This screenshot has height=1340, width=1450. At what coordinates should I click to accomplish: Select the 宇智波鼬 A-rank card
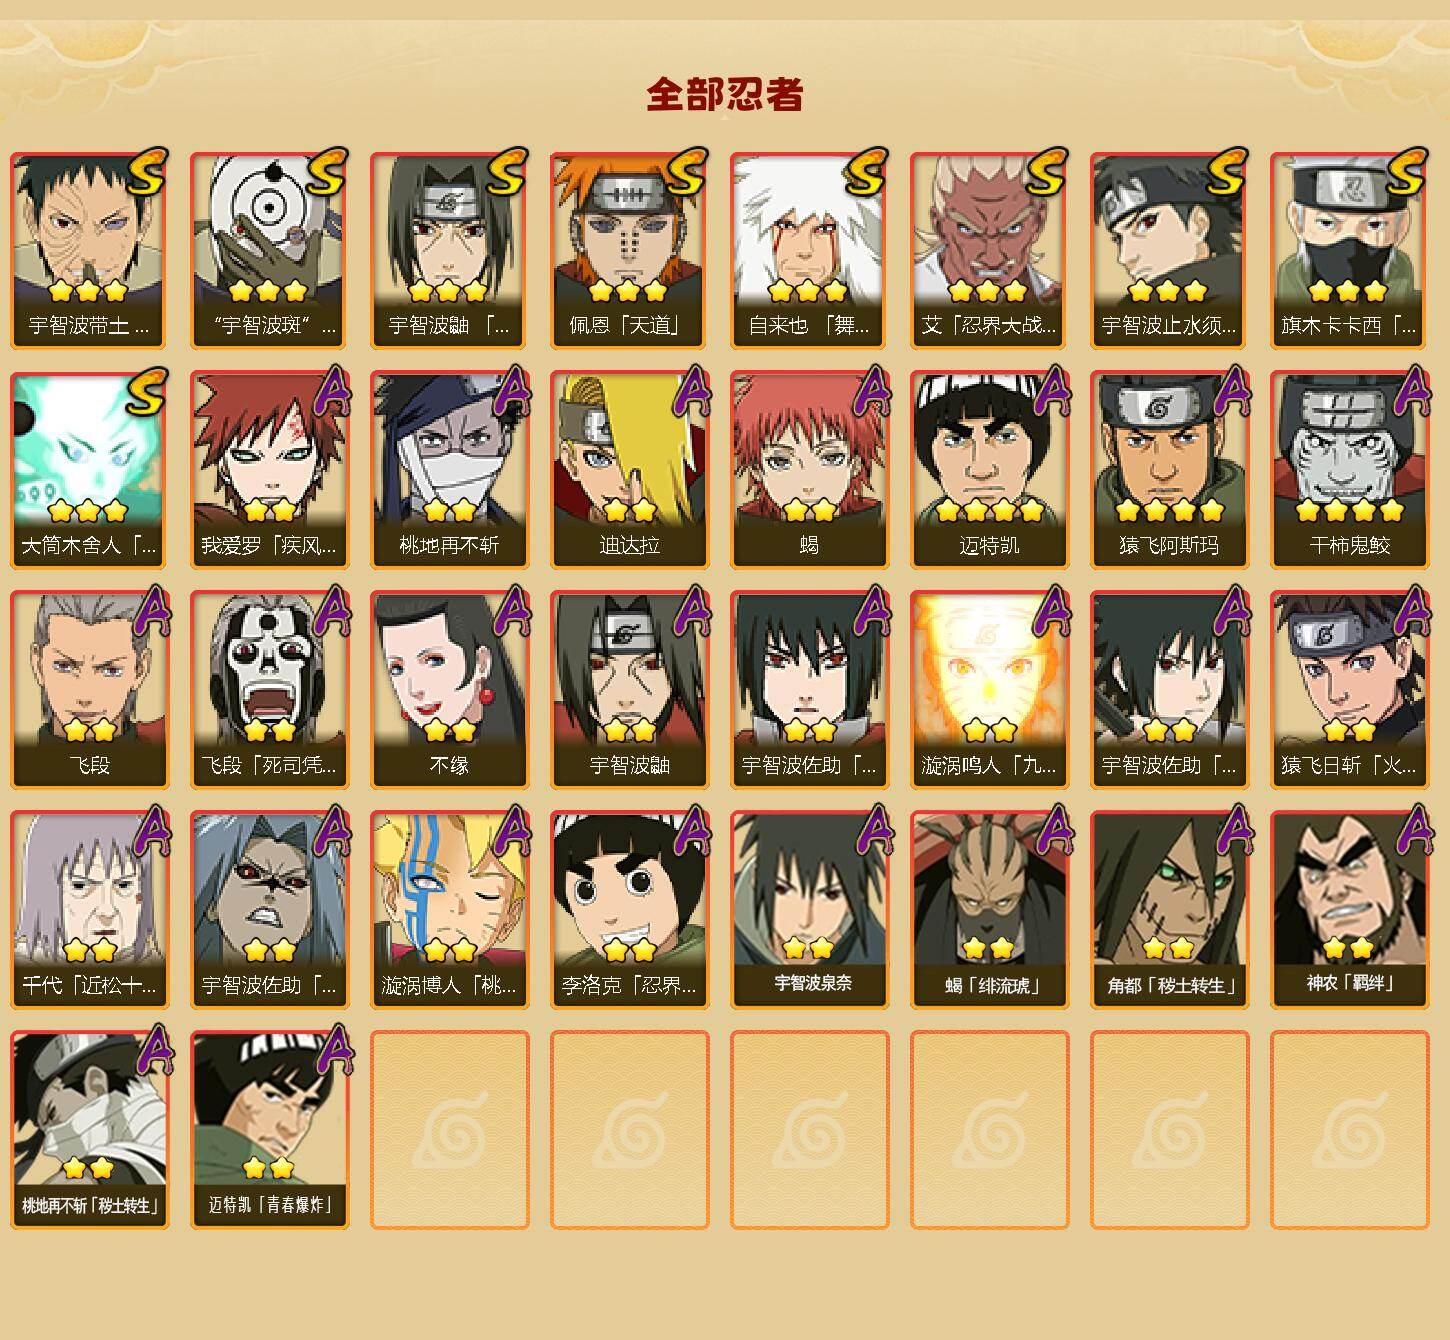click(629, 690)
